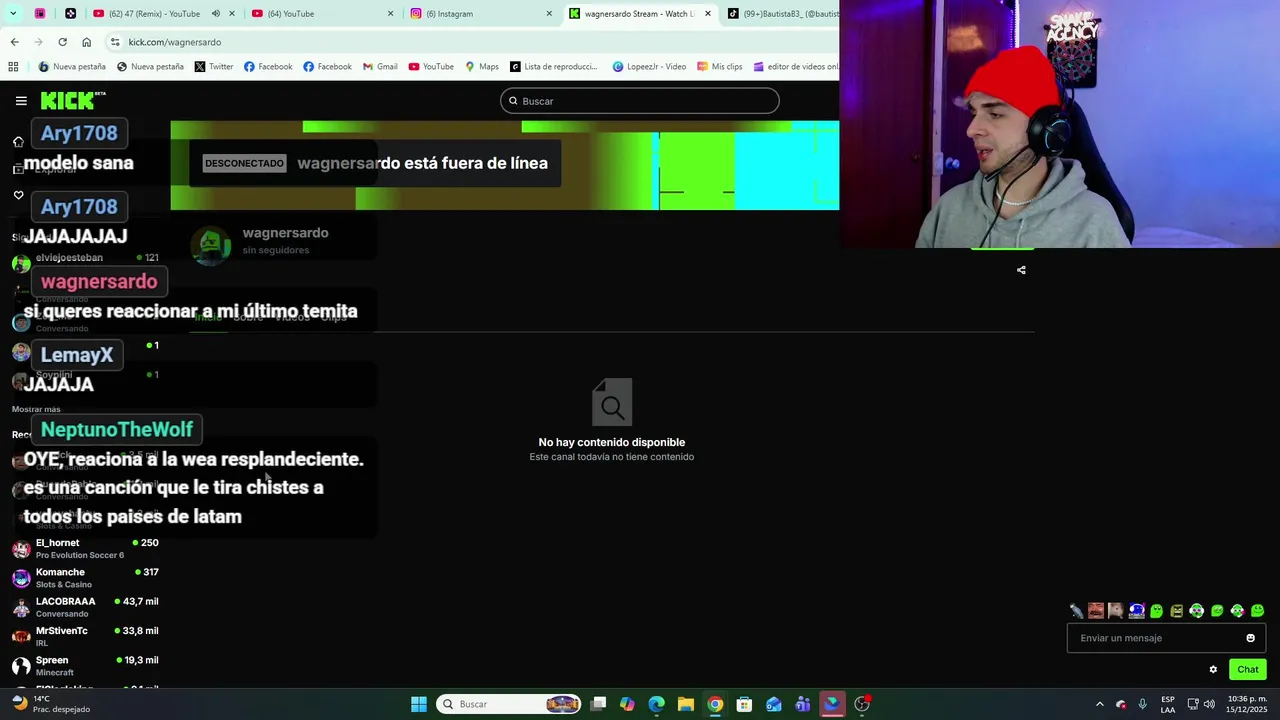This screenshot has height=720, width=1280.
Task: Select the green smiling blob emote
Action: point(1257,611)
